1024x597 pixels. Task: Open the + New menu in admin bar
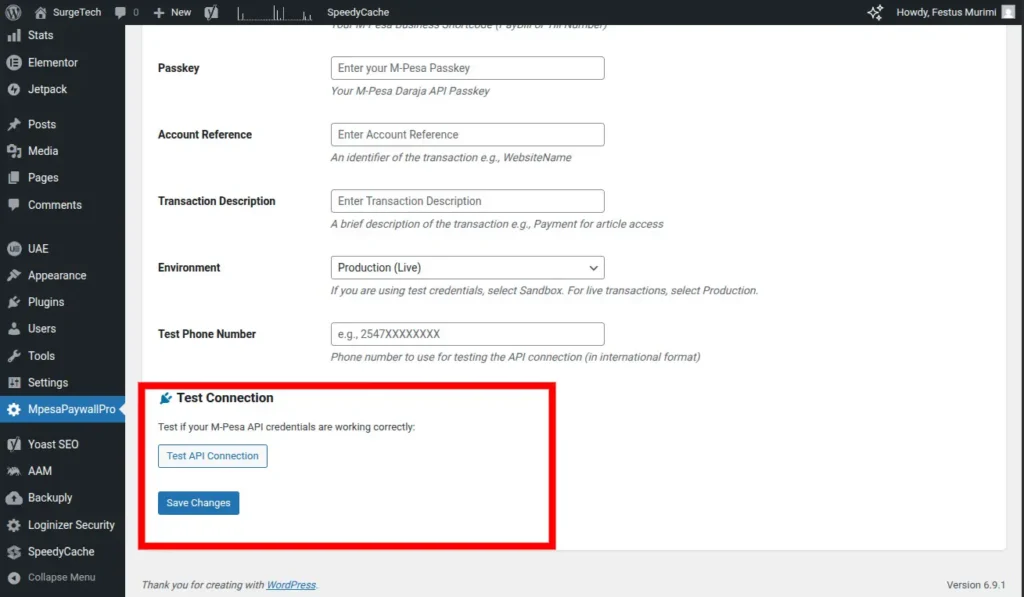coord(172,12)
